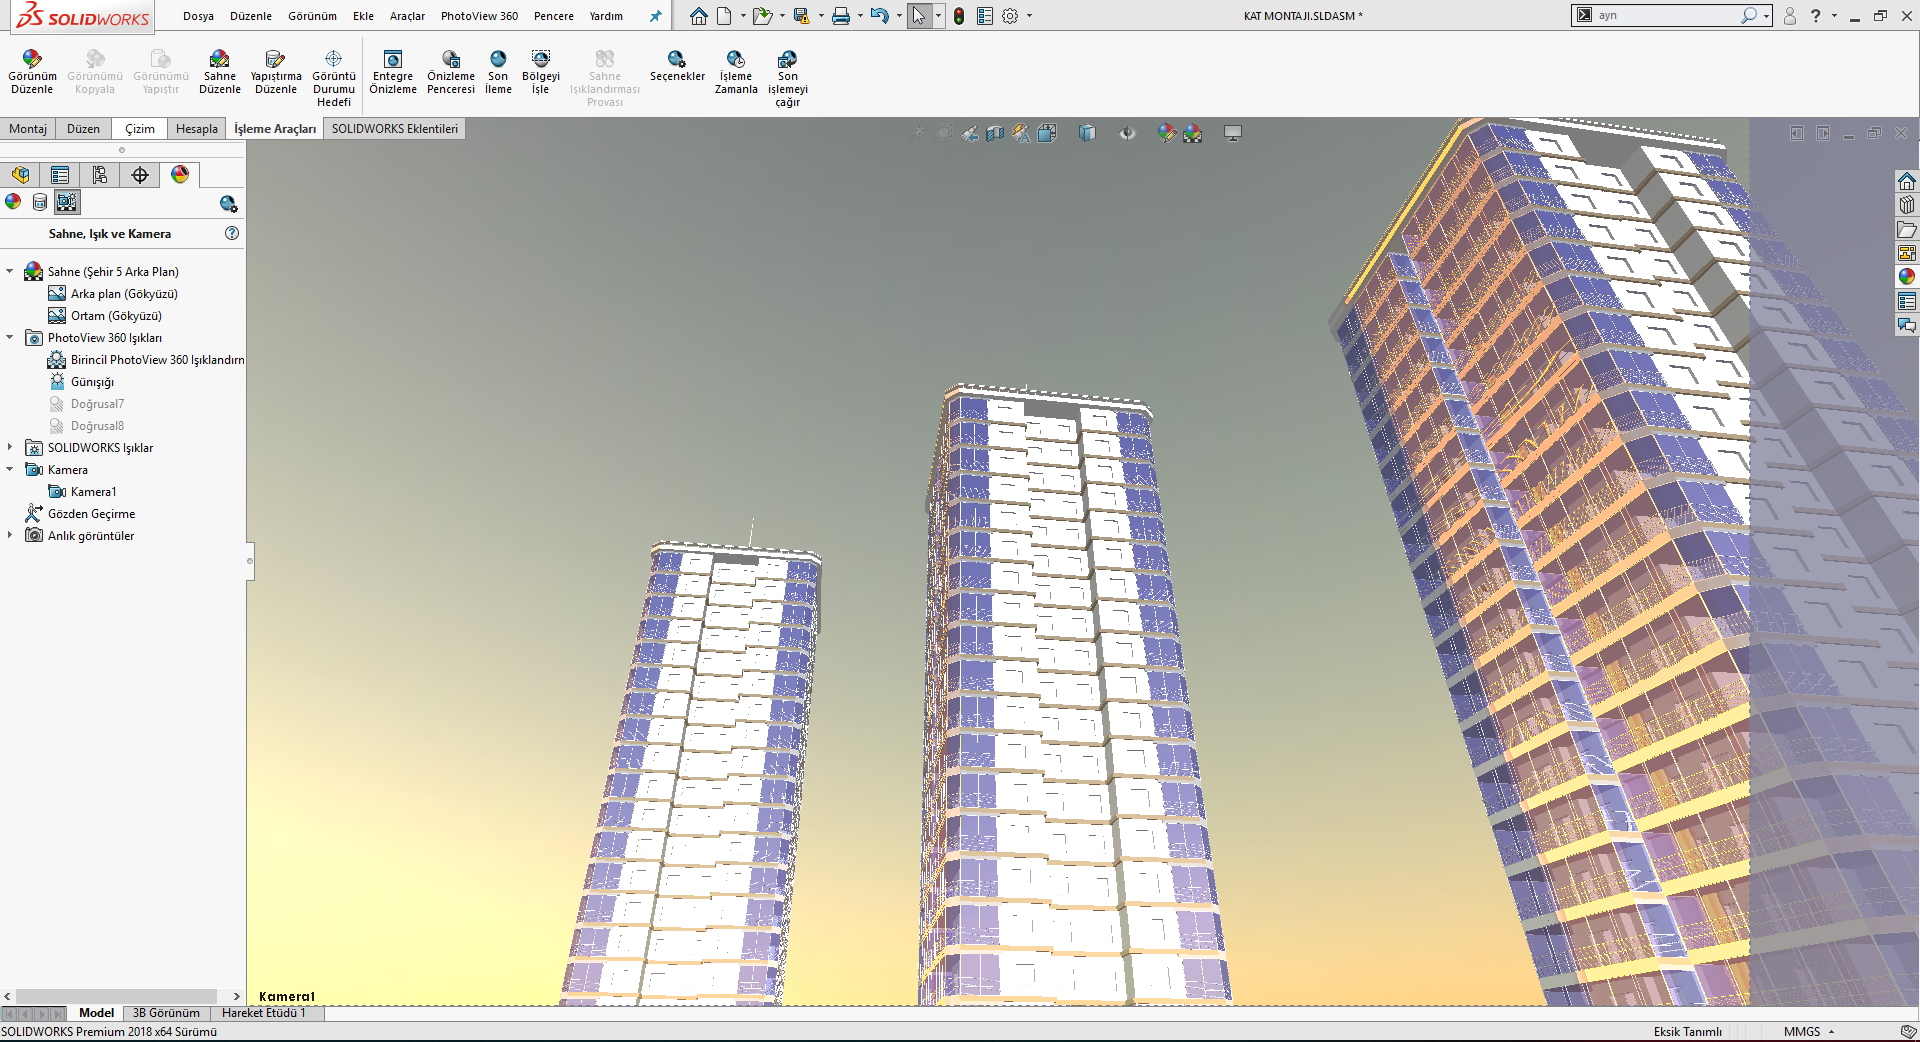This screenshot has width=1920, height=1042.
Task: Open Custom Properties in task pane
Action: [x=1907, y=301]
